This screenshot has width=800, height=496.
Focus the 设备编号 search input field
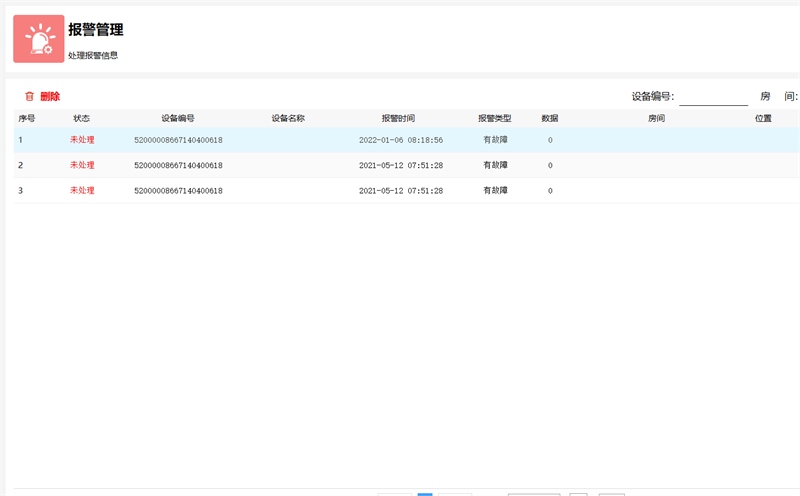click(713, 97)
